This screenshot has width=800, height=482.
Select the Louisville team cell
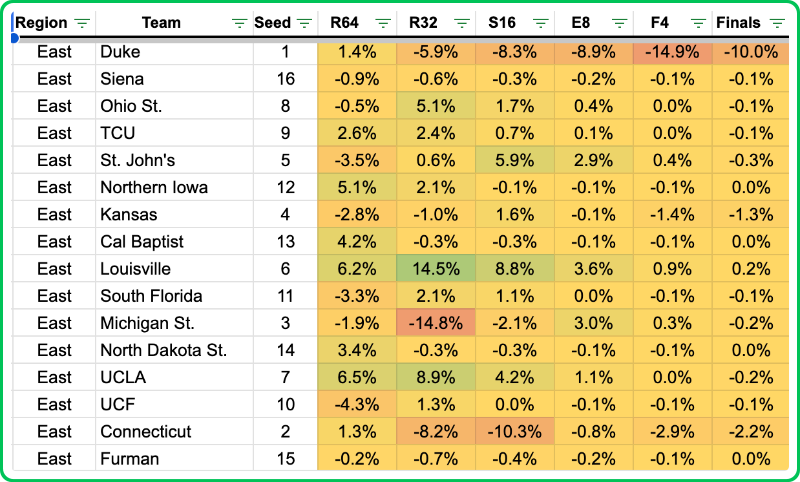tap(173, 269)
